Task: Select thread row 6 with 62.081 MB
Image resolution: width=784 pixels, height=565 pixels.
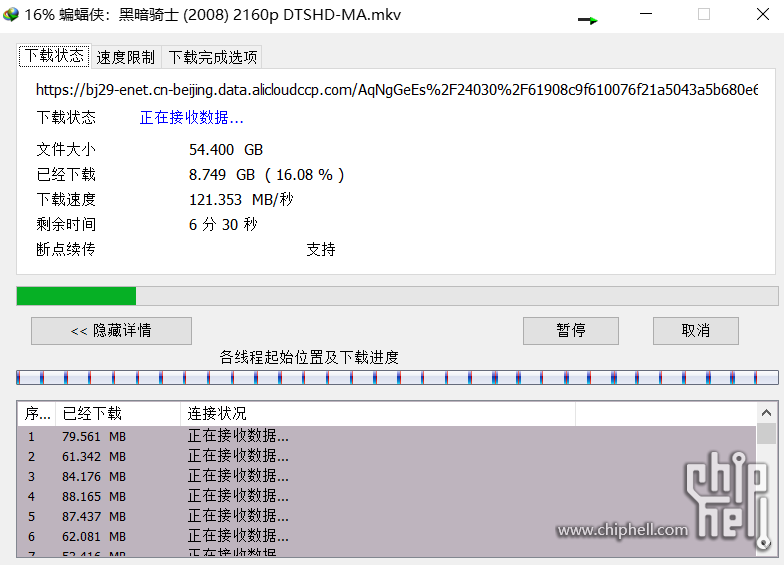Action: pos(387,536)
